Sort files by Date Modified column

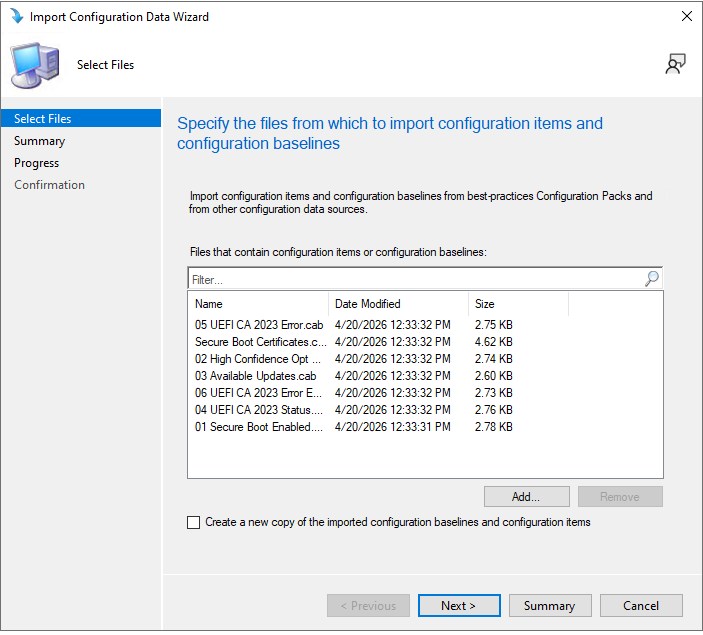(x=397, y=304)
